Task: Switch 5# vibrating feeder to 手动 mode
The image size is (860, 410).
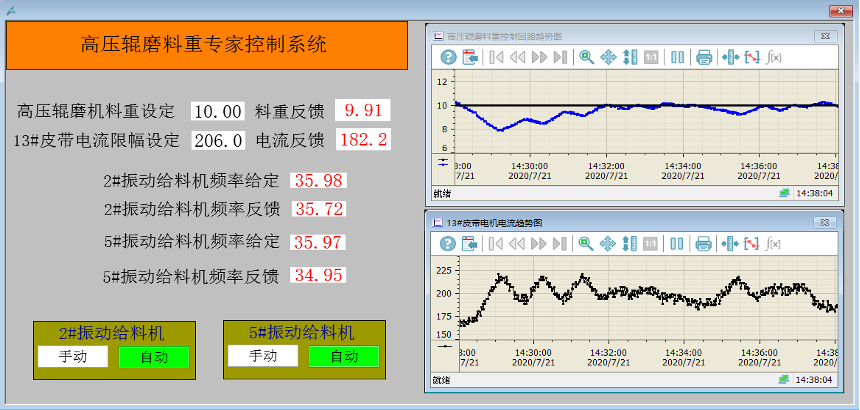Action: coord(262,356)
